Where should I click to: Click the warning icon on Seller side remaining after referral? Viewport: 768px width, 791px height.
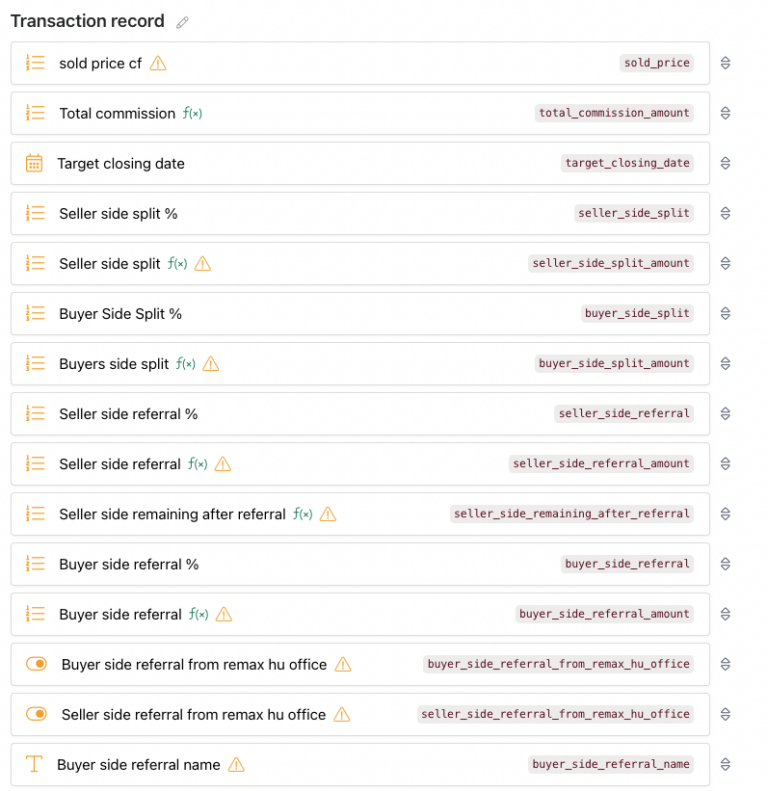(x=328, y=514)
